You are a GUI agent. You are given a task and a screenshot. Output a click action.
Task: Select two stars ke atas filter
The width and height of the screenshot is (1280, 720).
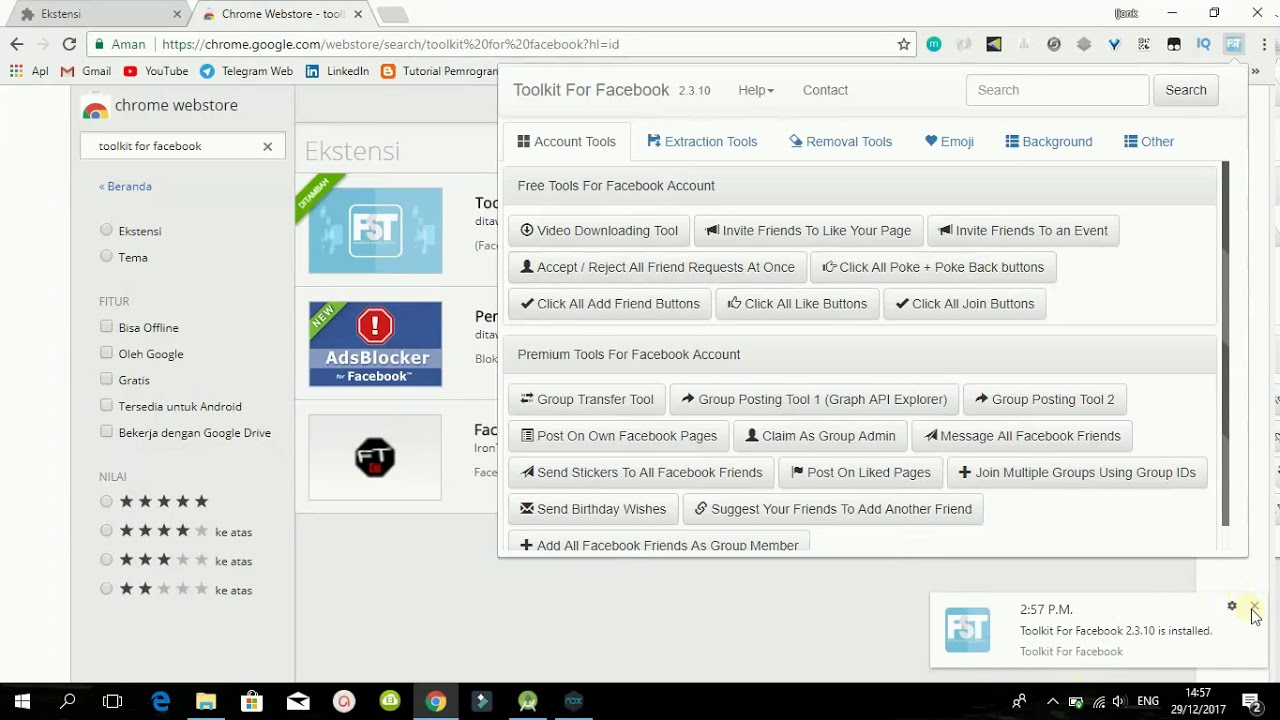click(x=106, y=588)
